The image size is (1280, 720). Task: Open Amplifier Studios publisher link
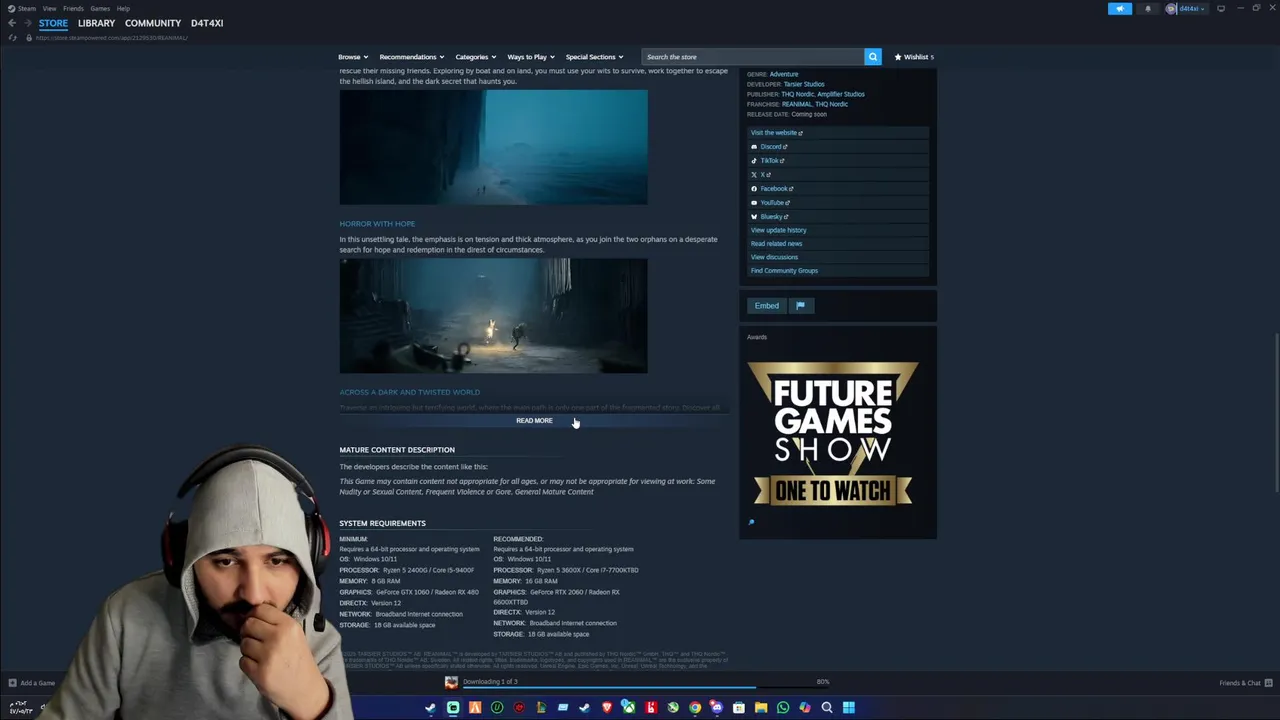point(841,94)
